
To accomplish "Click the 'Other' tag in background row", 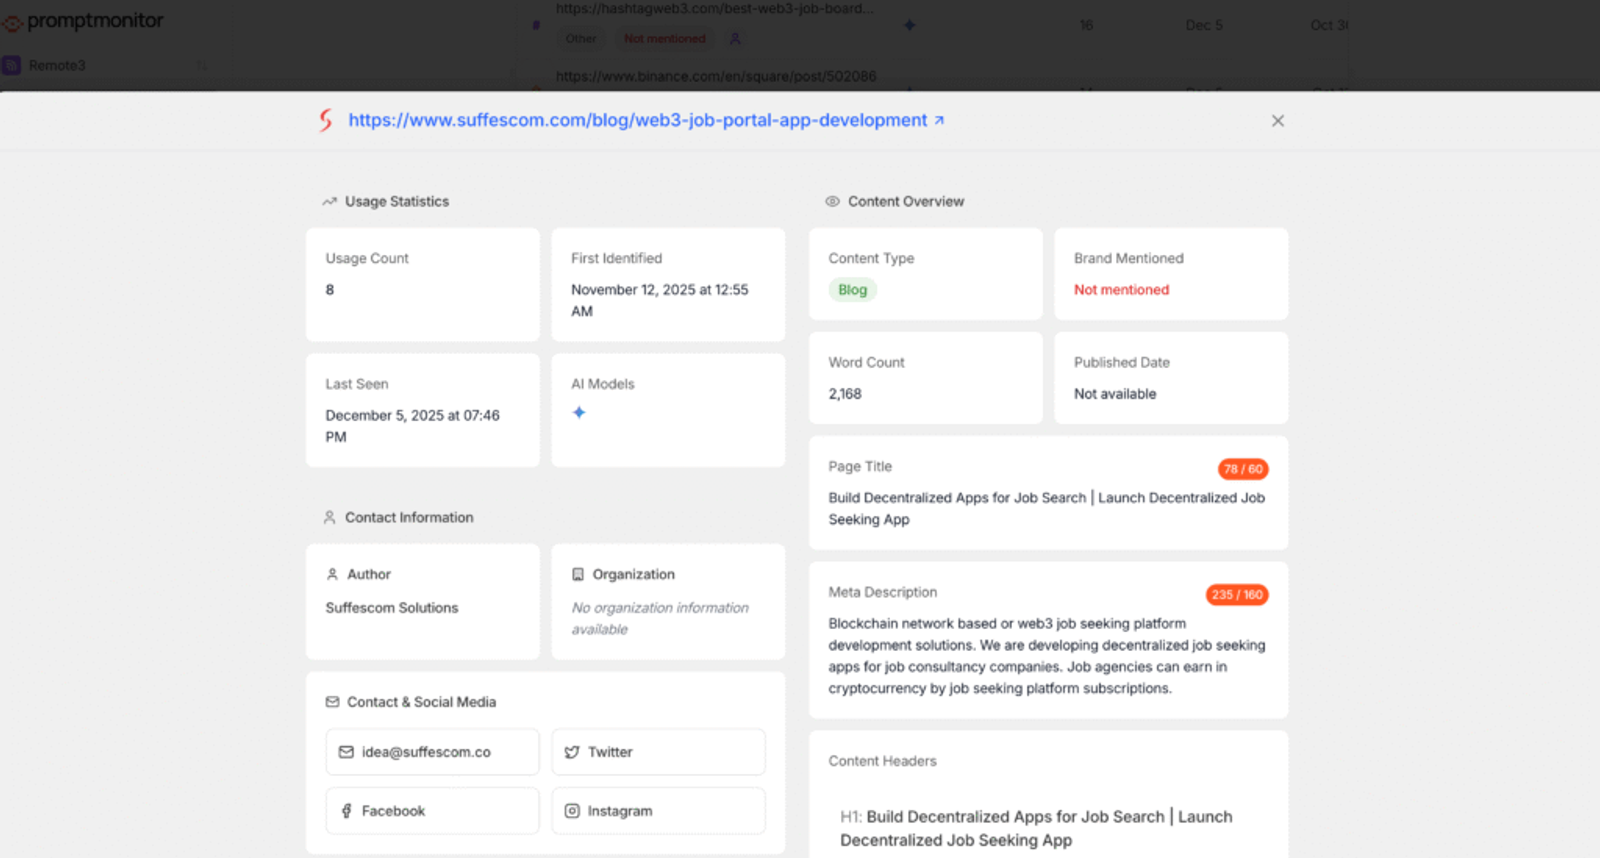I will pyautogui.click(x=581, y=39).
